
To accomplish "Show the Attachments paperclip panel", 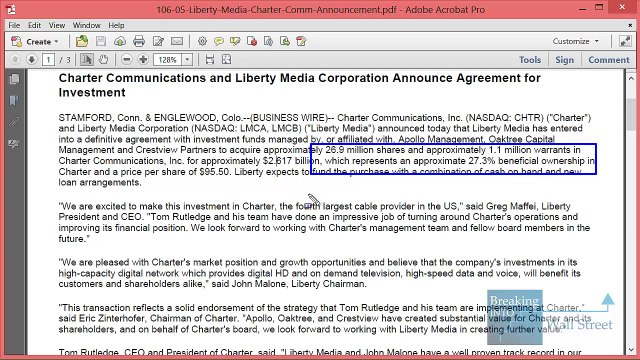I will tap(14, 122).
